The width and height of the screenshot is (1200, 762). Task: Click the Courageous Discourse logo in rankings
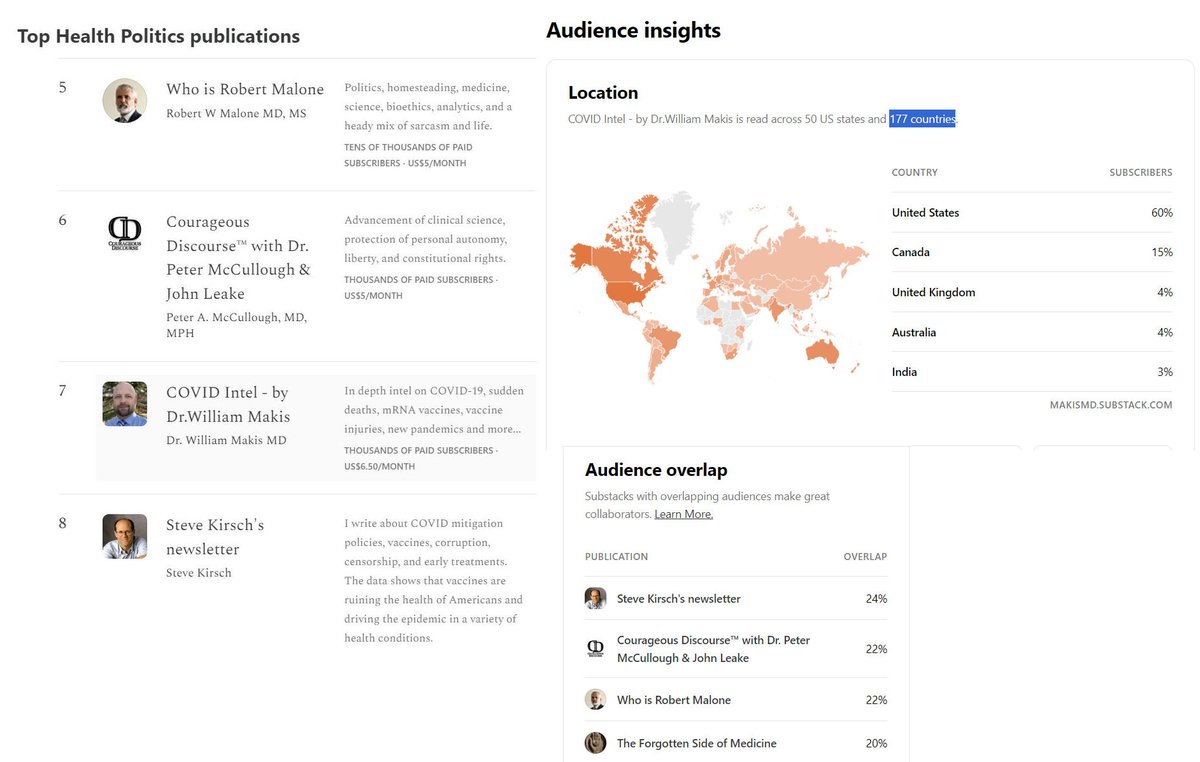125,234
